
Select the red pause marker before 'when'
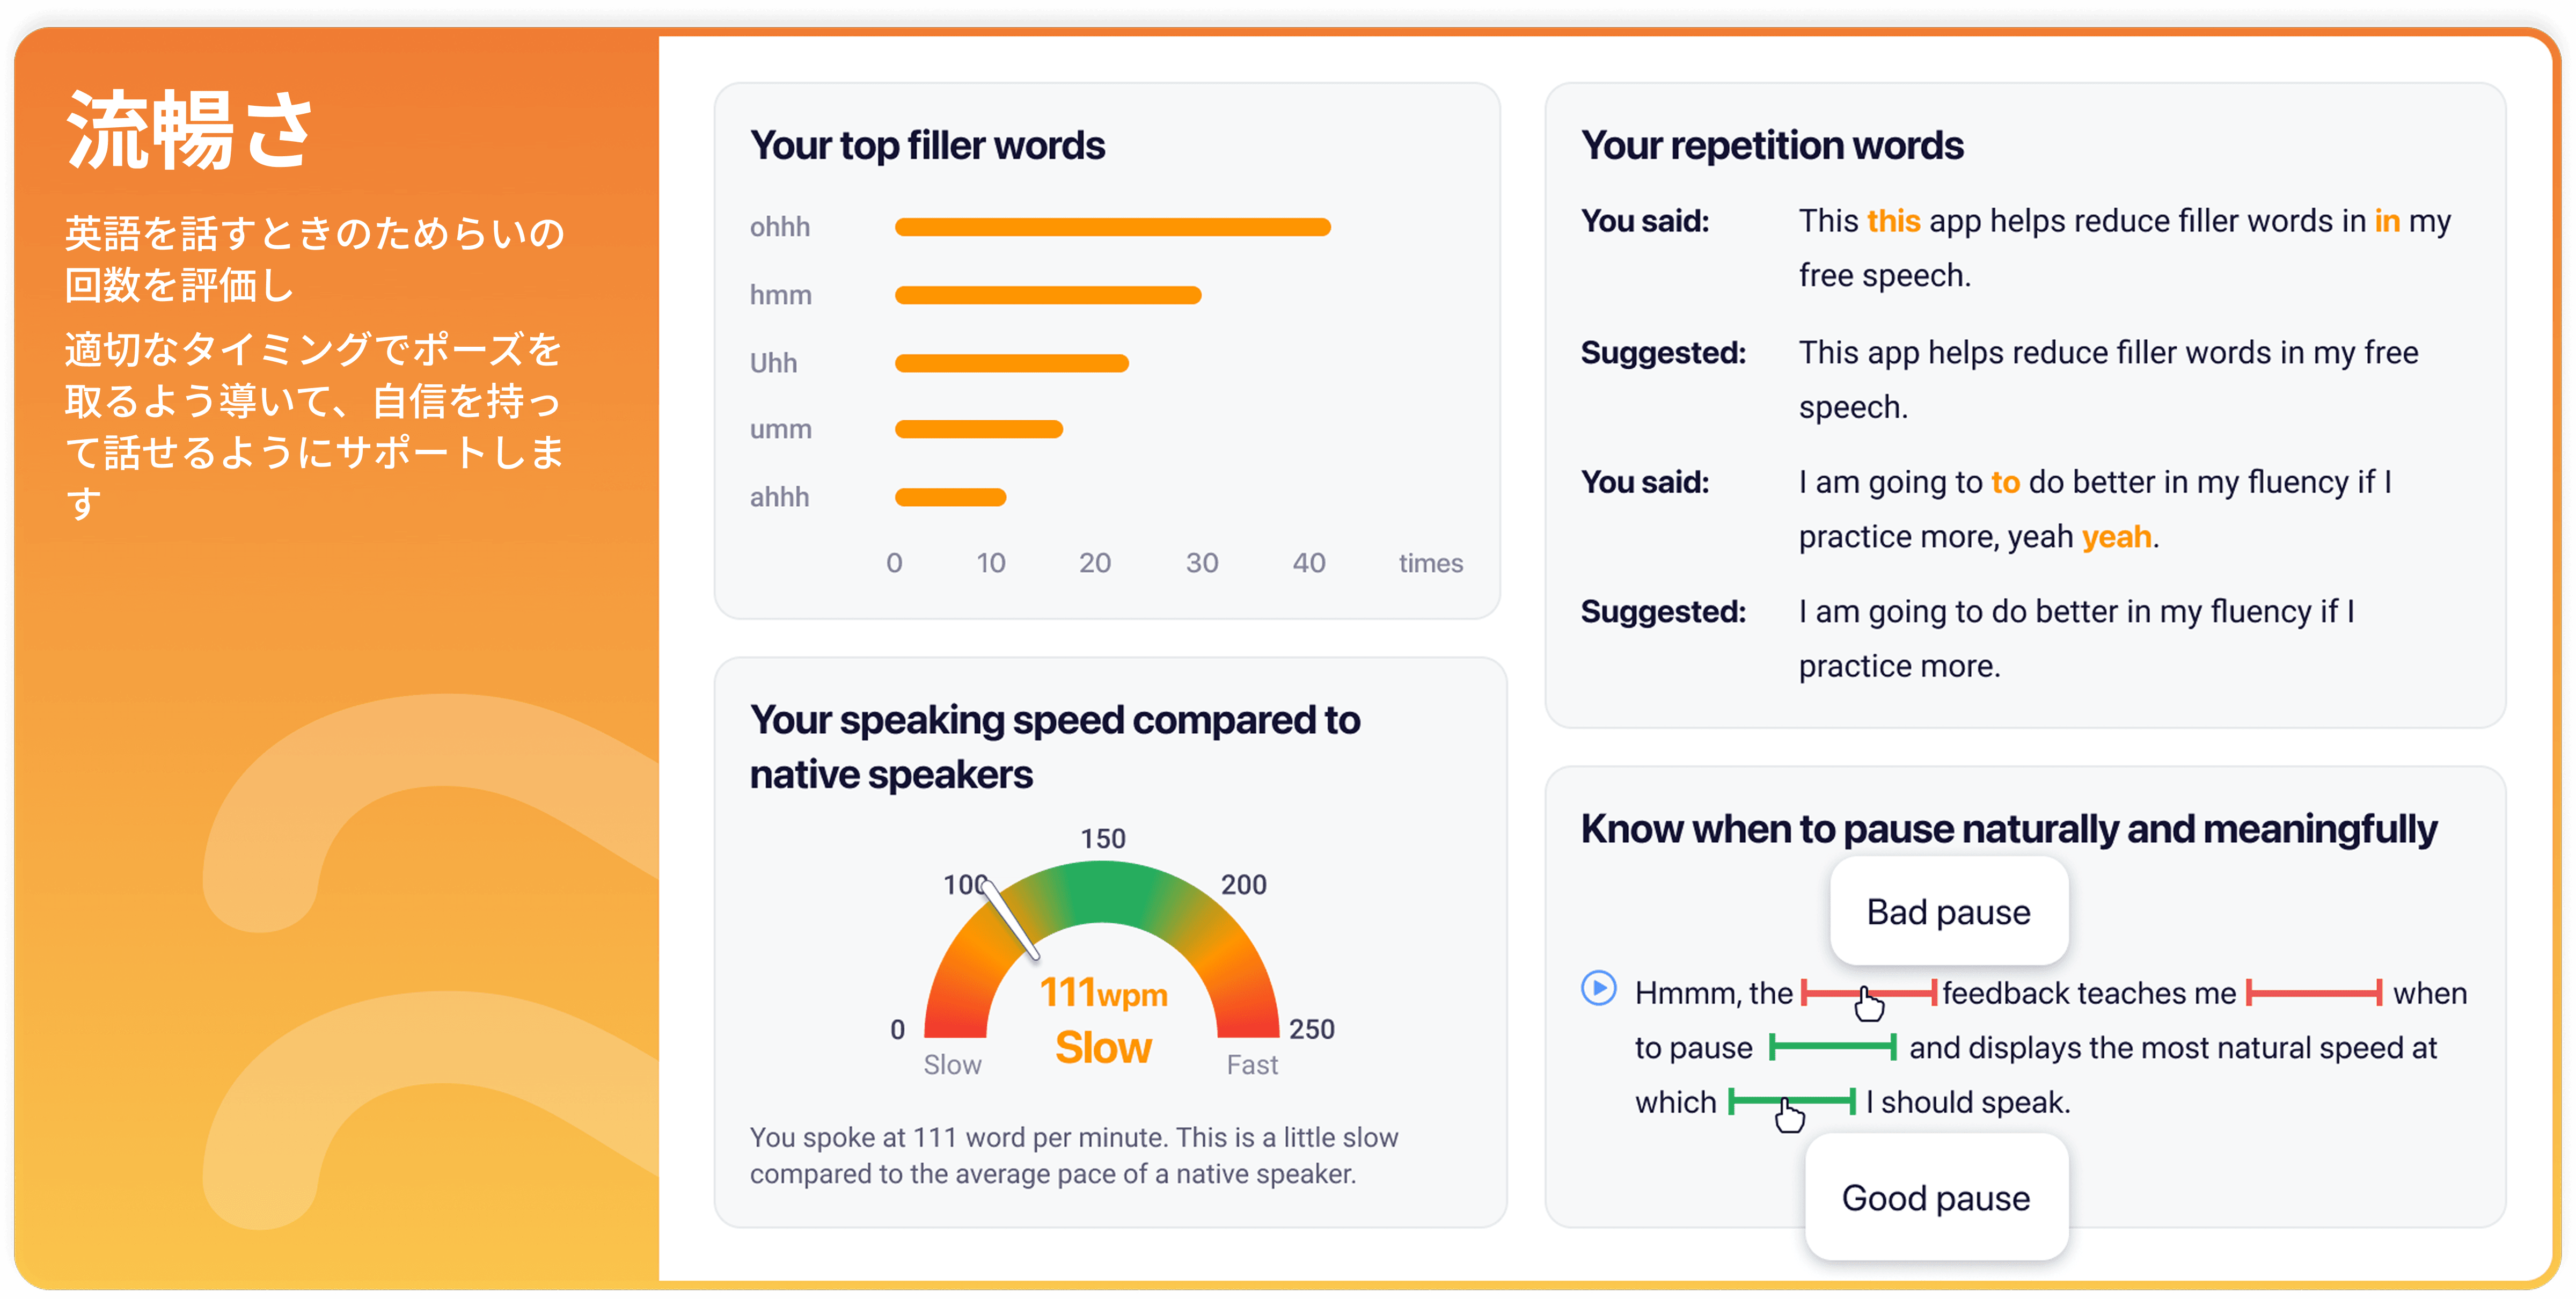[x=2314, y=993]
